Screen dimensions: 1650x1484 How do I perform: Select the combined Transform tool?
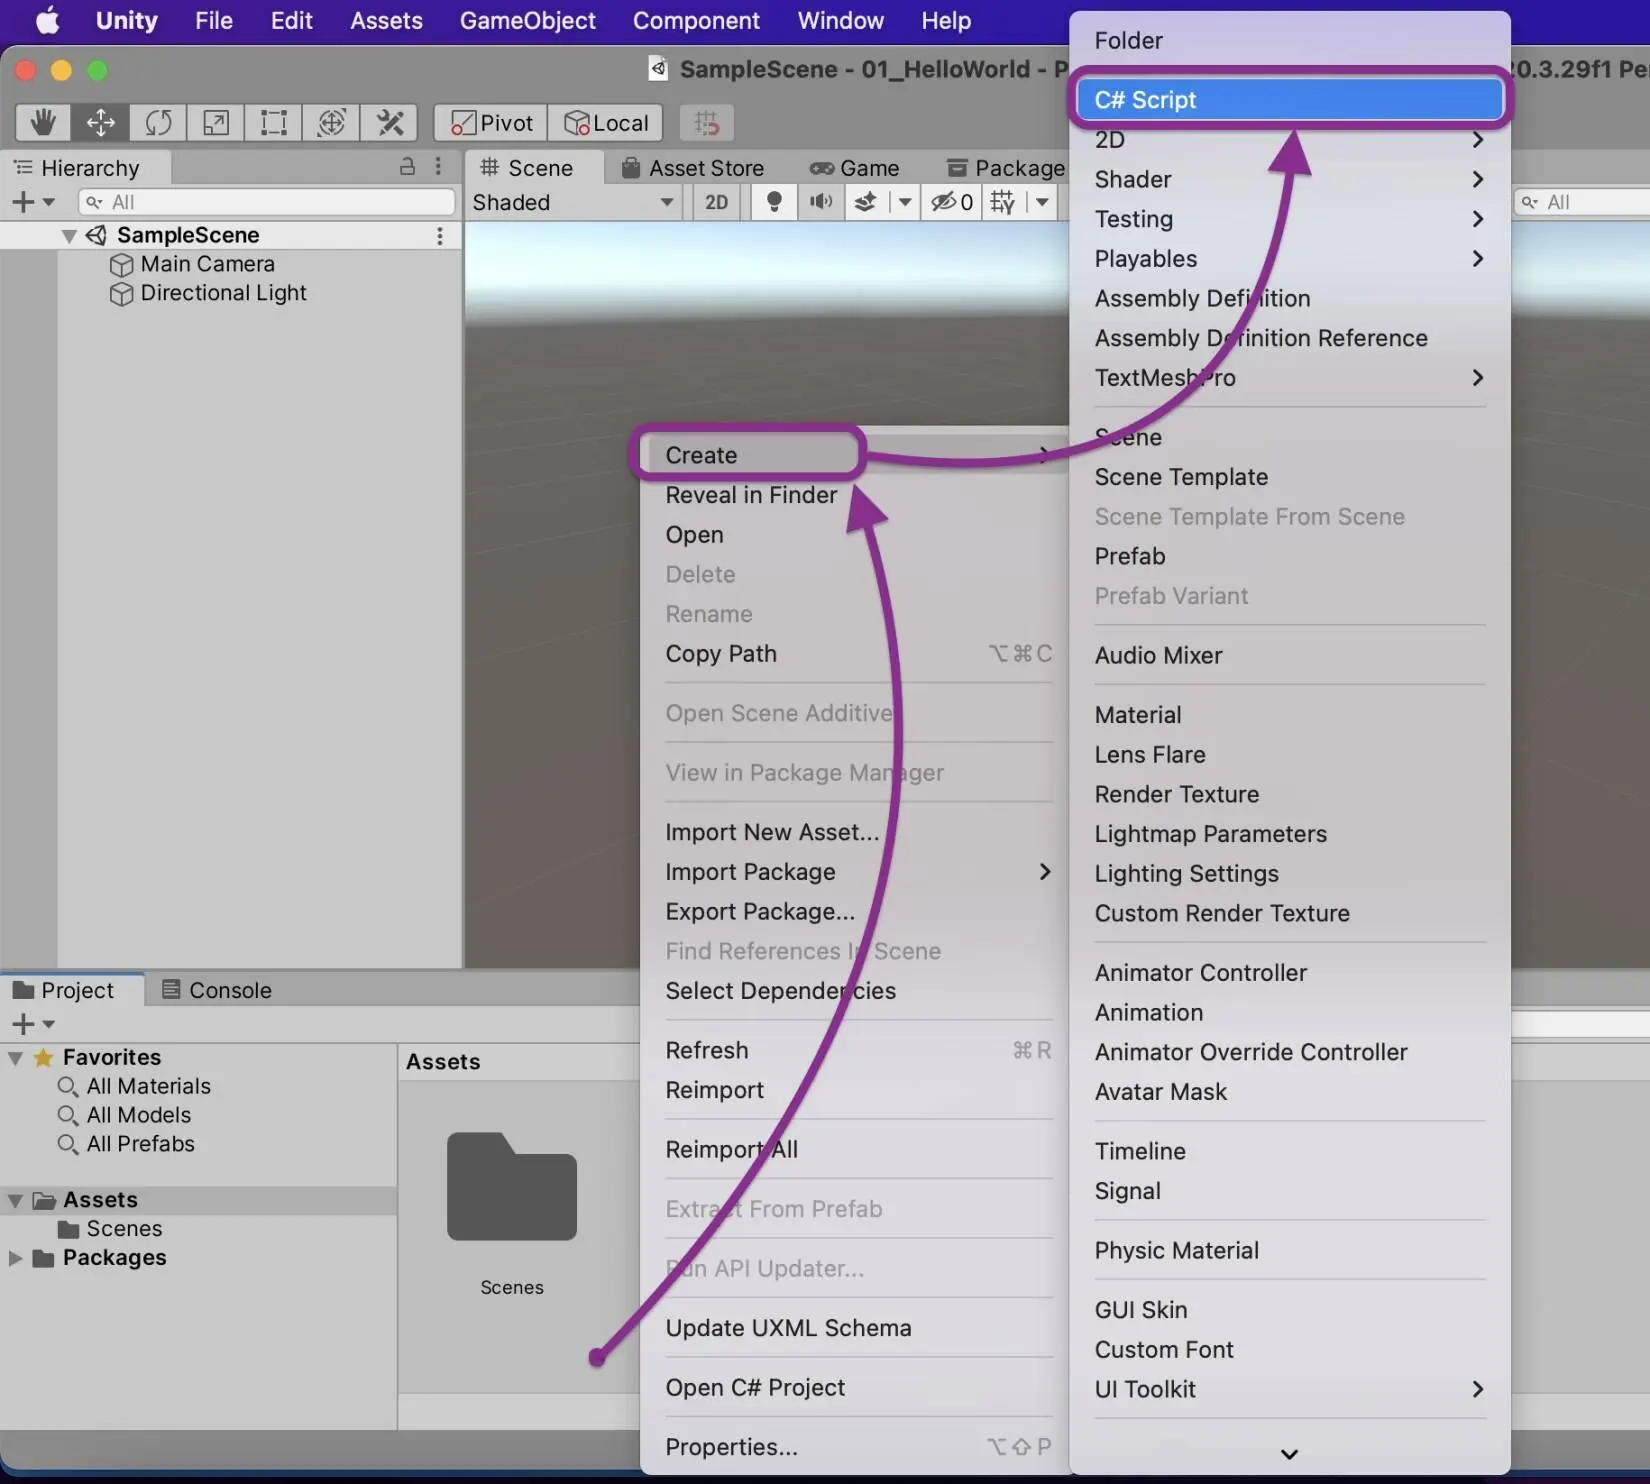(331, 123)
